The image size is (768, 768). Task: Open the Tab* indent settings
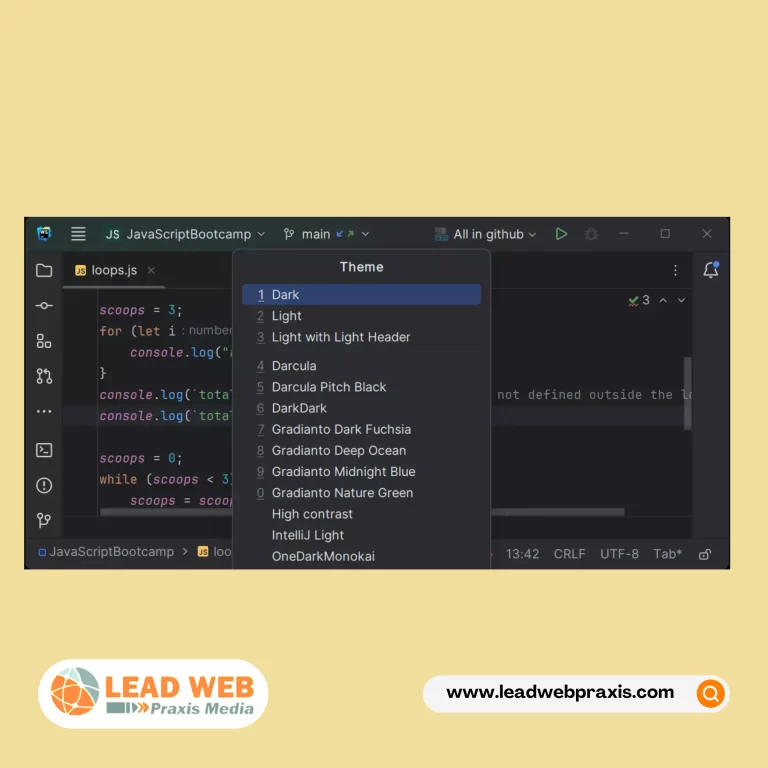667,554
